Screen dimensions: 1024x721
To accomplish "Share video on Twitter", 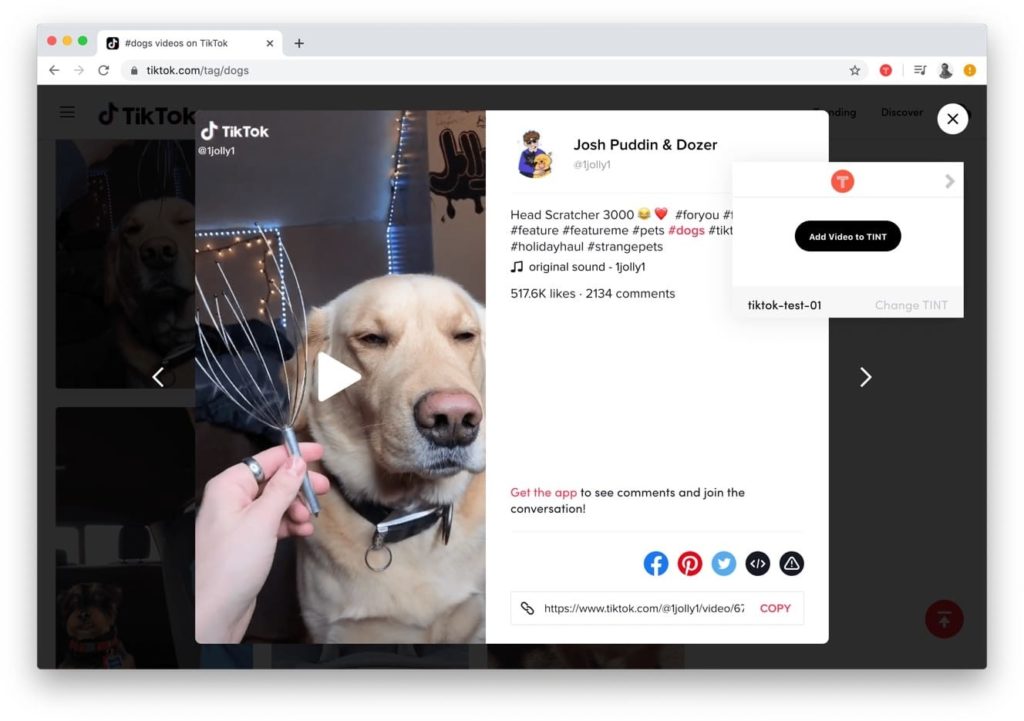I will pyautogui.click(x=724, y=564).
